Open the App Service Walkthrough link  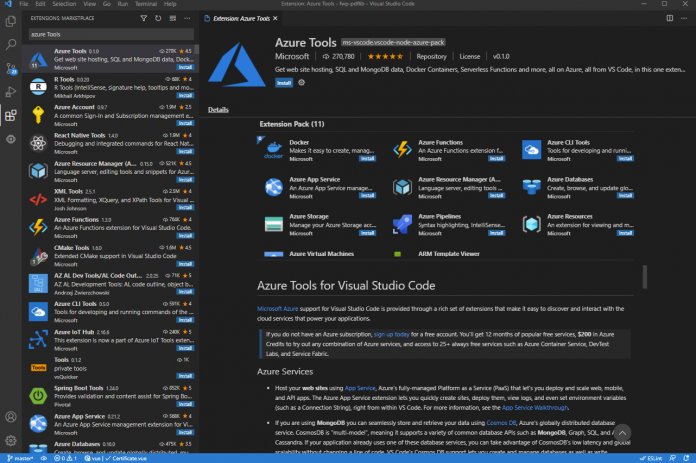(x=535, y=408)
